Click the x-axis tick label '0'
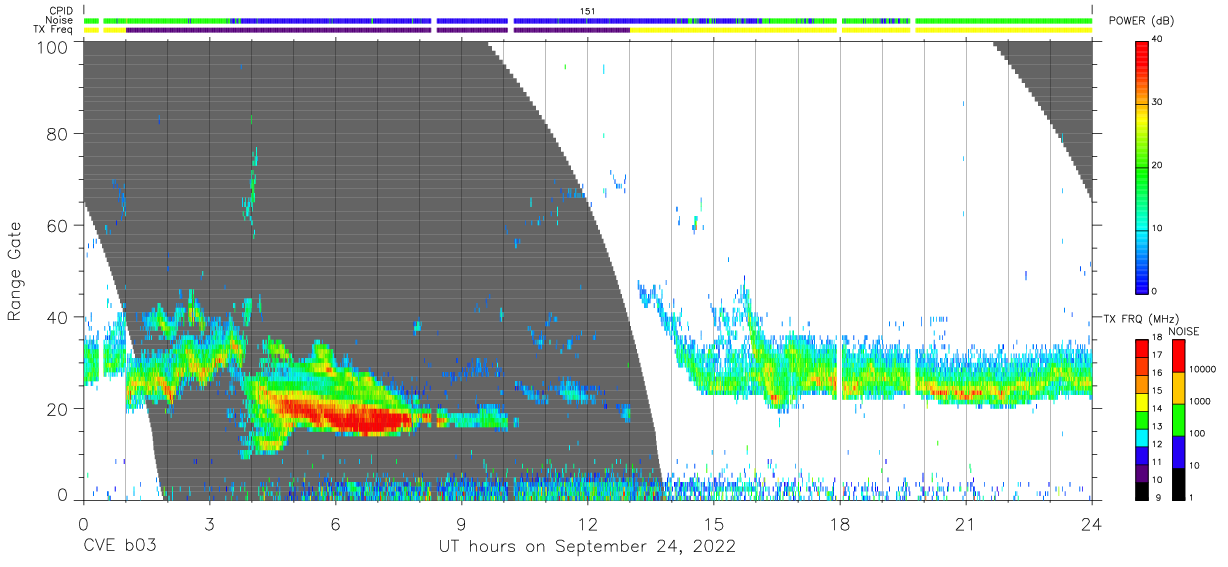 pos(83,523)
